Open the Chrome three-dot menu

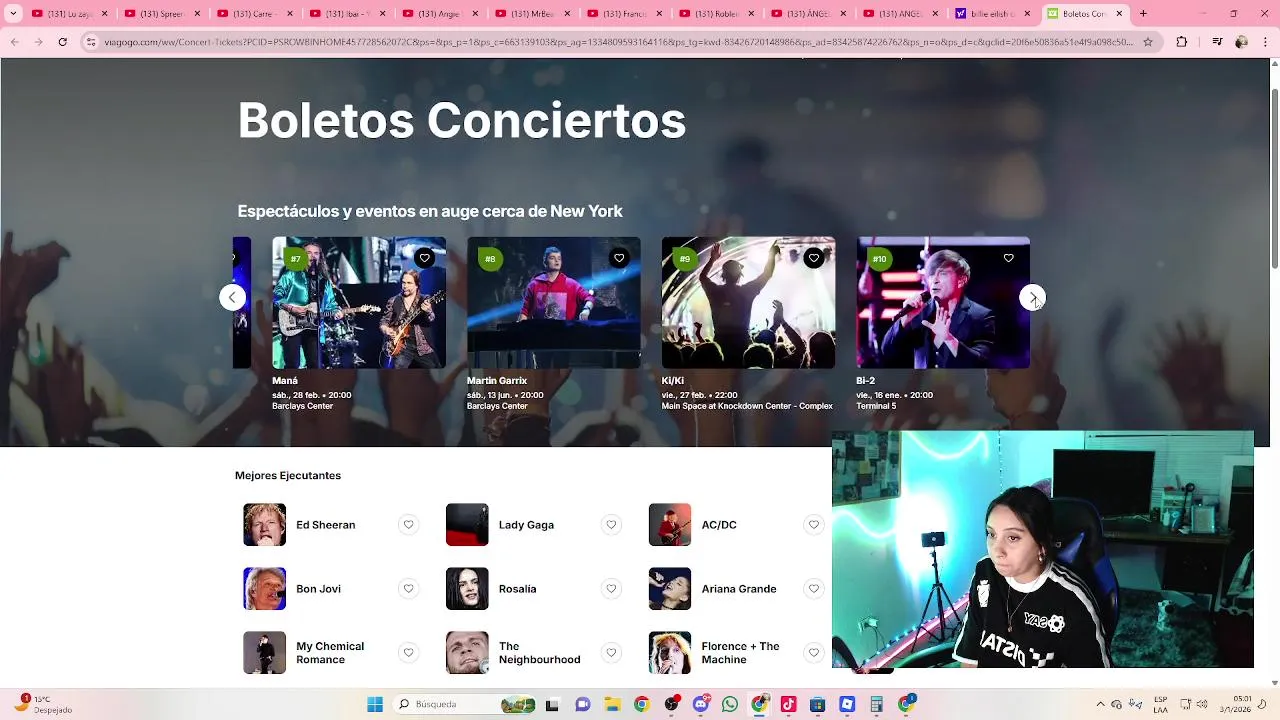click(x=1265, y=42)
